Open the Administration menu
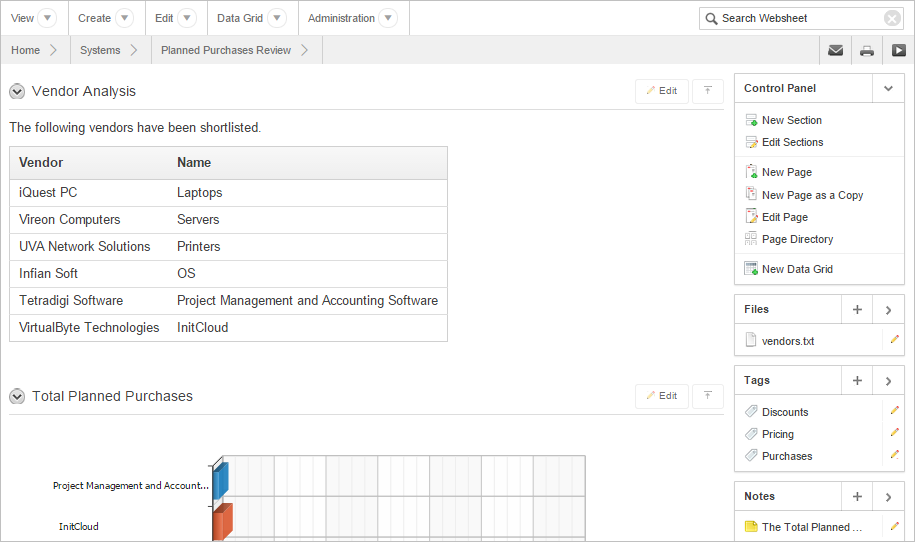Viewport: 915px width, 542px height. [388, 18]
